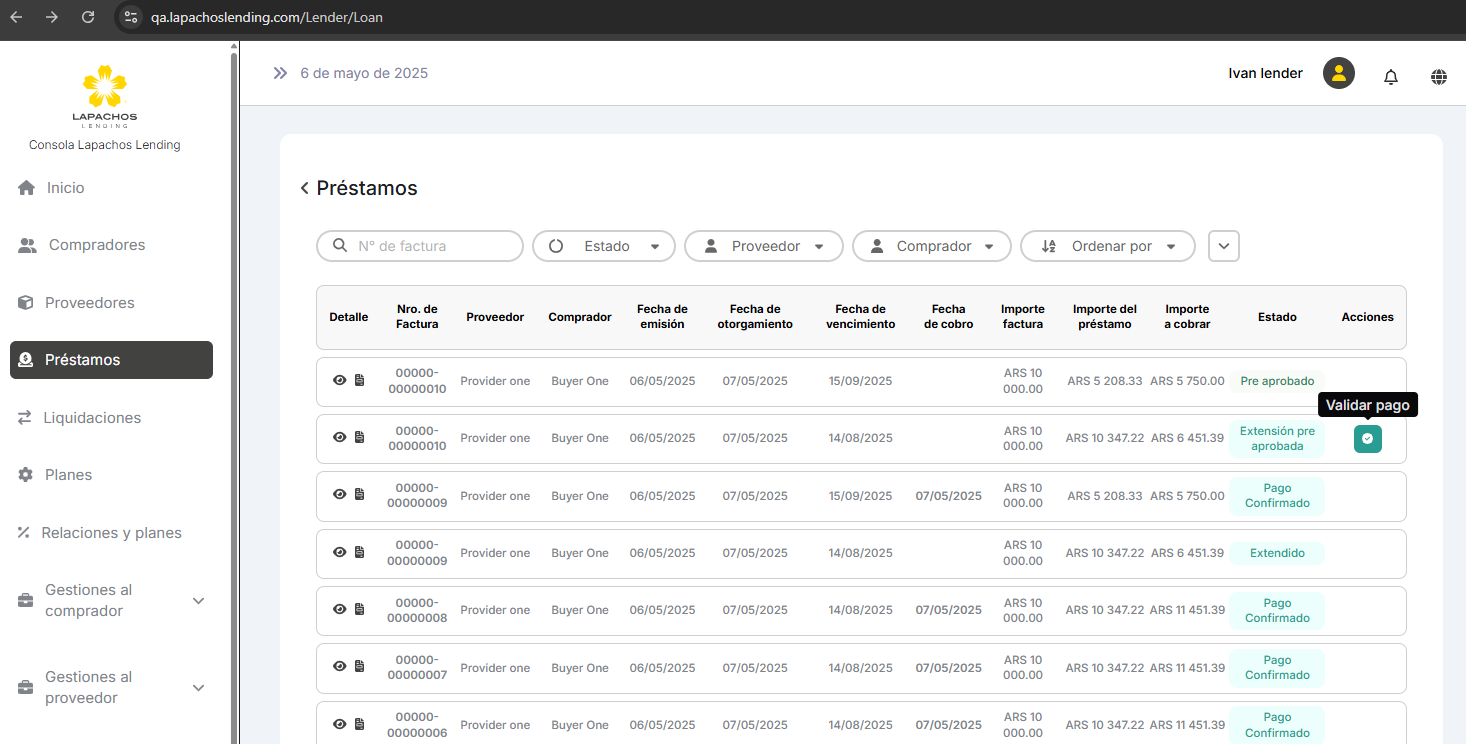Click eye icon on invoice 00000-00000008 row

pyautogui.click(x=340, y=610)
